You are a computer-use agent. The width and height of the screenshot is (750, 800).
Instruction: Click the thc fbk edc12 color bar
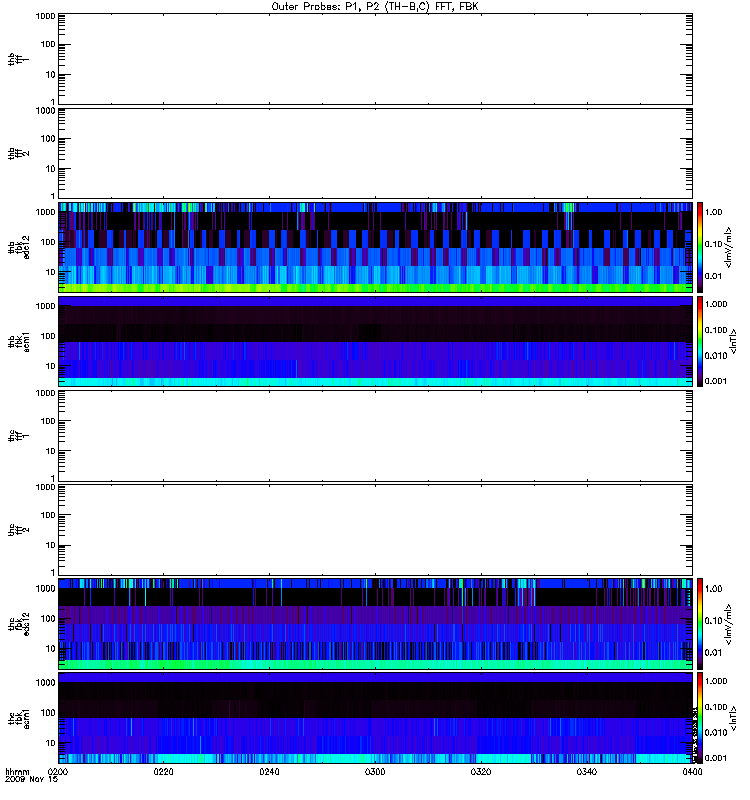pyautogui.click(x=700, y=624)
